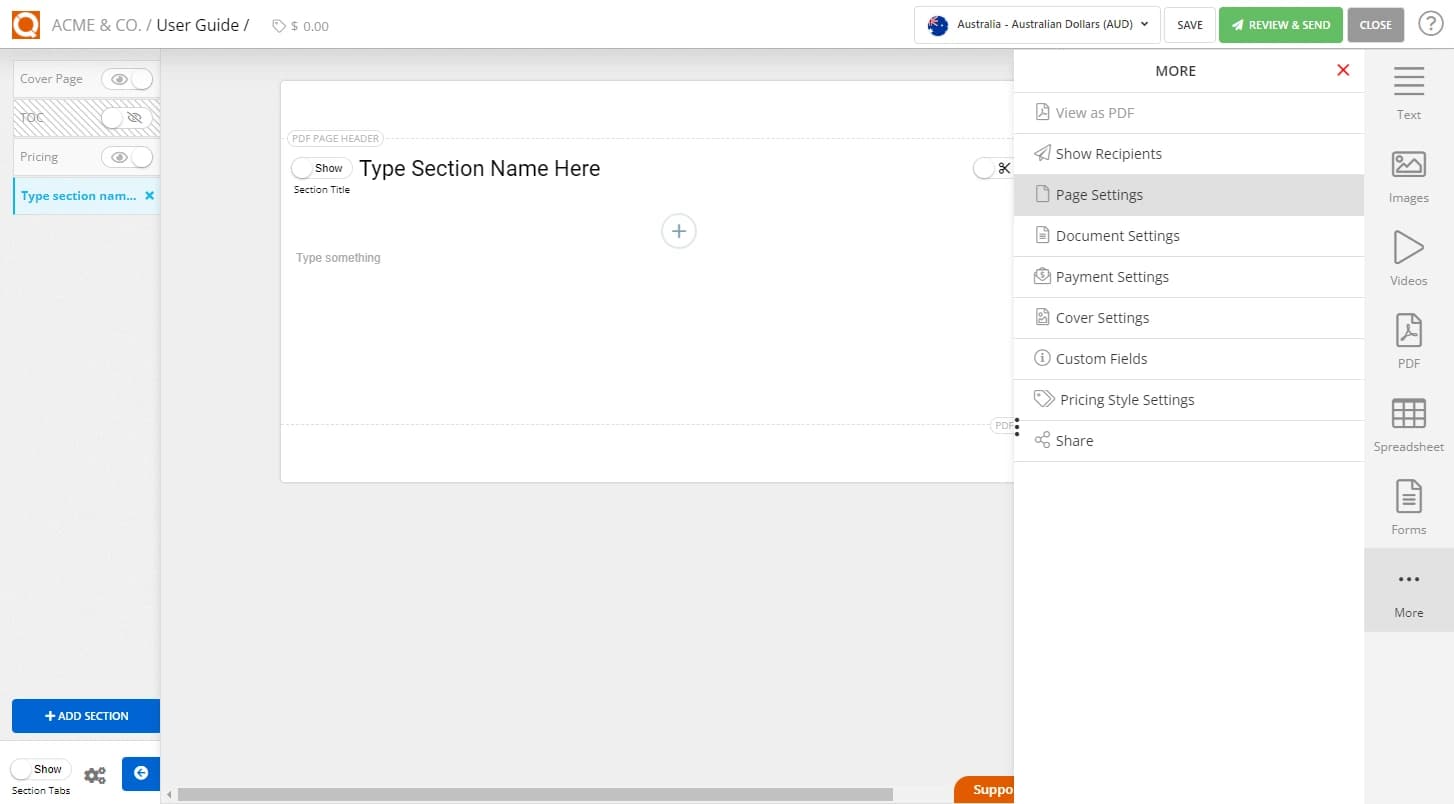Viewport: 1454px width, 804px height.
Task: Choose Share in the More menu
Action: tap(1075, 440)
